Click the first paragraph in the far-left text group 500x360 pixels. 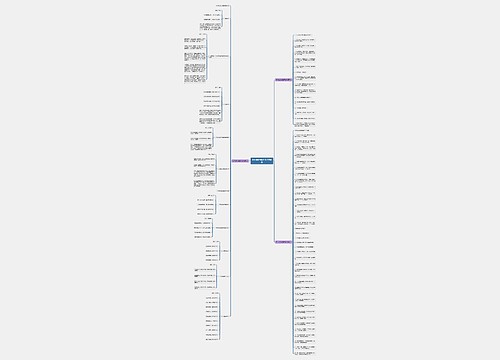coord(195,40)
